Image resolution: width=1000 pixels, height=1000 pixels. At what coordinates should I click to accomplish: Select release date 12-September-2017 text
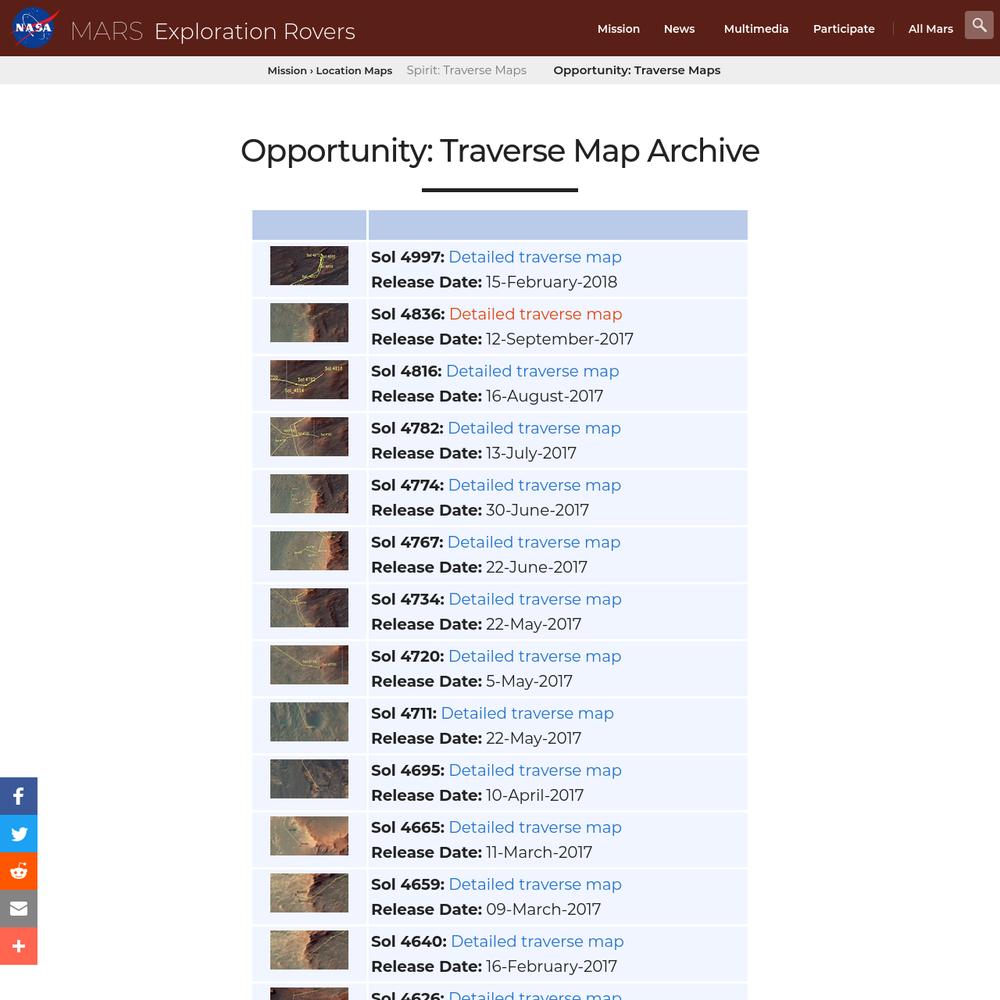coord(560,339)
